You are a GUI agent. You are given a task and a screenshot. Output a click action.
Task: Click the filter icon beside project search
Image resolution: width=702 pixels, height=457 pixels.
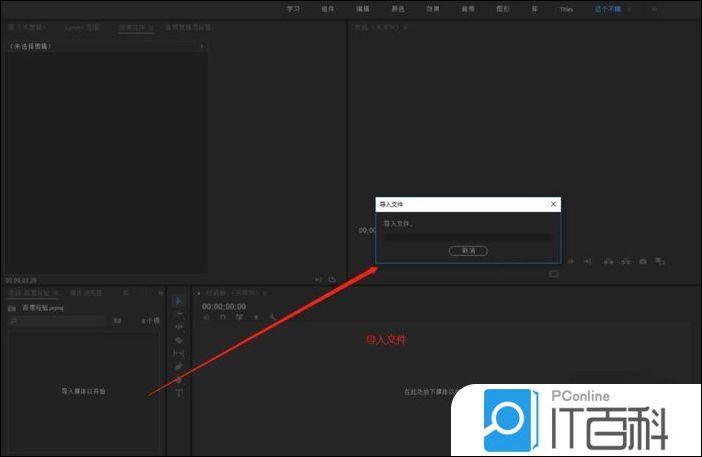click(117, 321)
